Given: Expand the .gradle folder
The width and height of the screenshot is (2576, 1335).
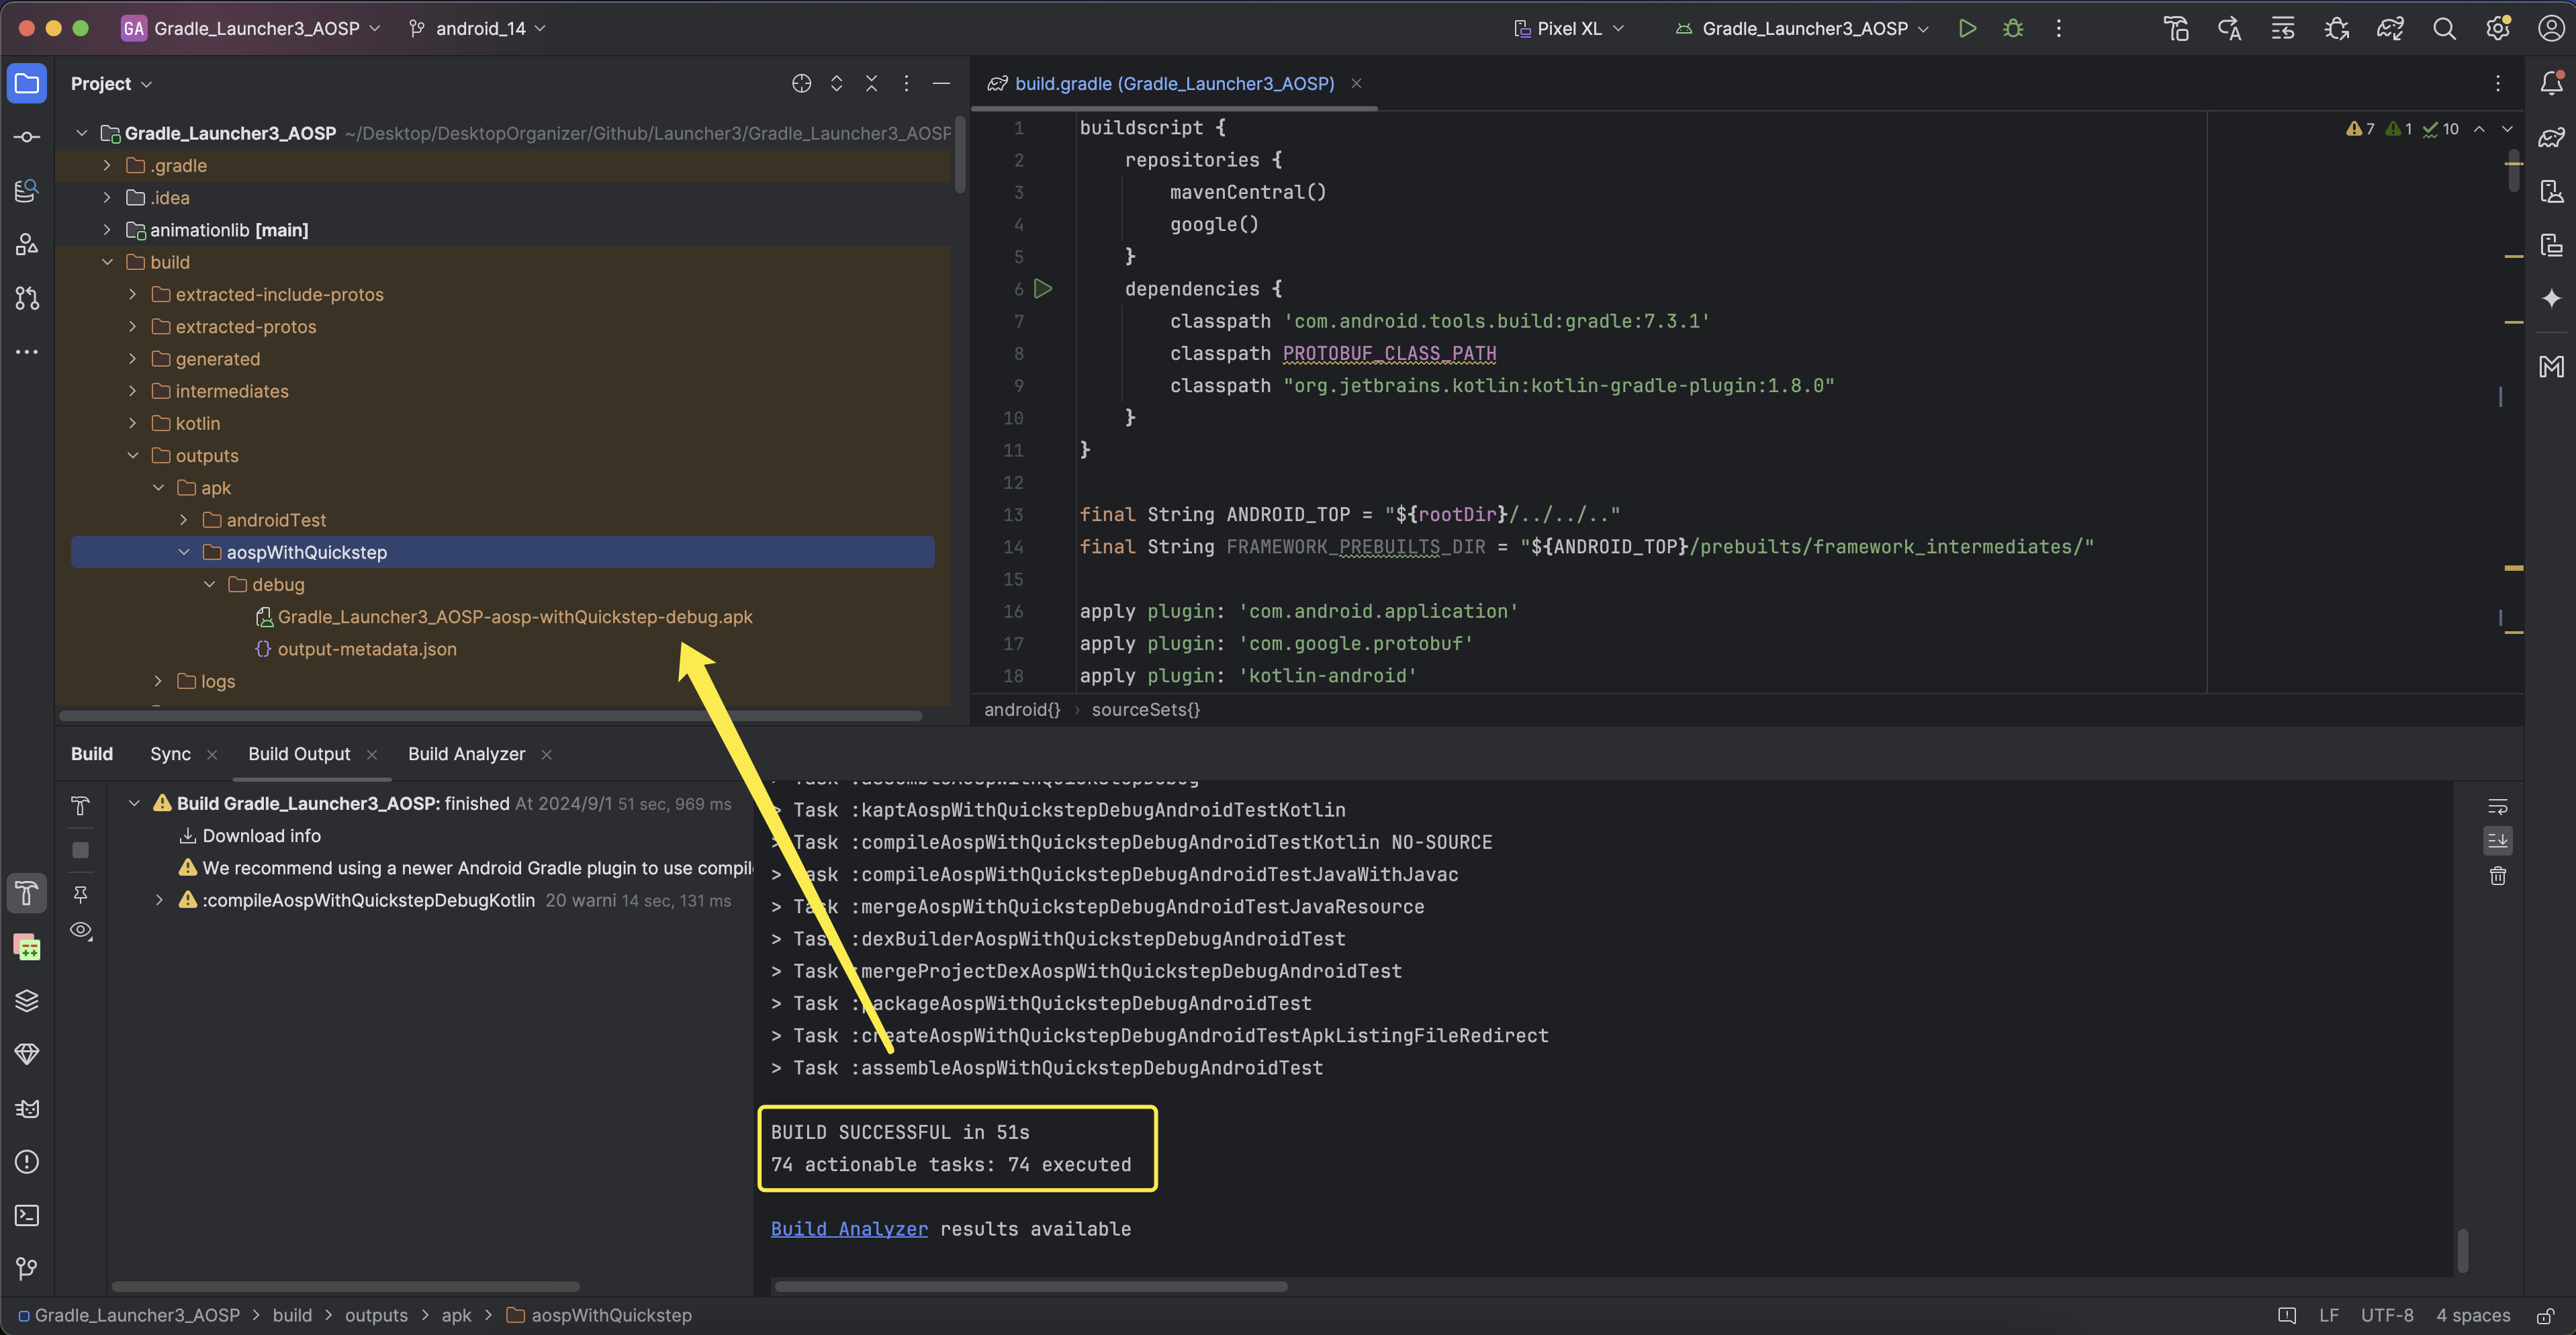Looking at the screenshot, I should (107, 166).
